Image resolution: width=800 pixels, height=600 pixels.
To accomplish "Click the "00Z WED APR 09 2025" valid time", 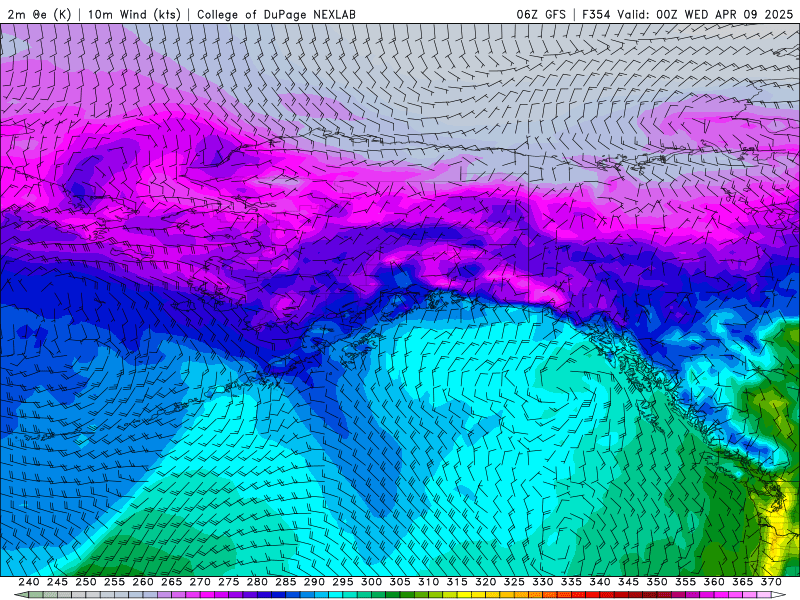I will coord(724,14).
